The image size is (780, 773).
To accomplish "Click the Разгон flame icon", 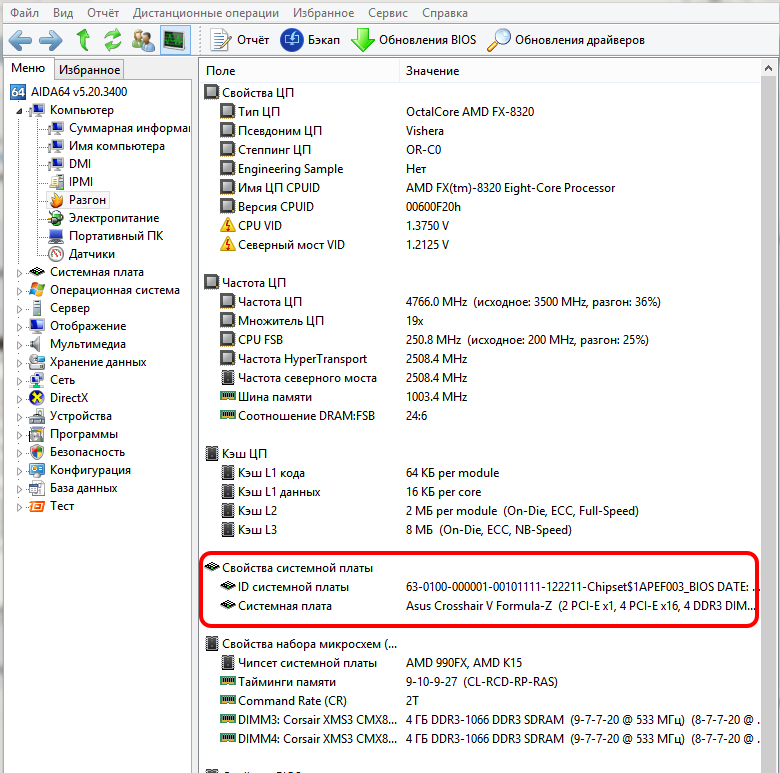I will 56,200.
